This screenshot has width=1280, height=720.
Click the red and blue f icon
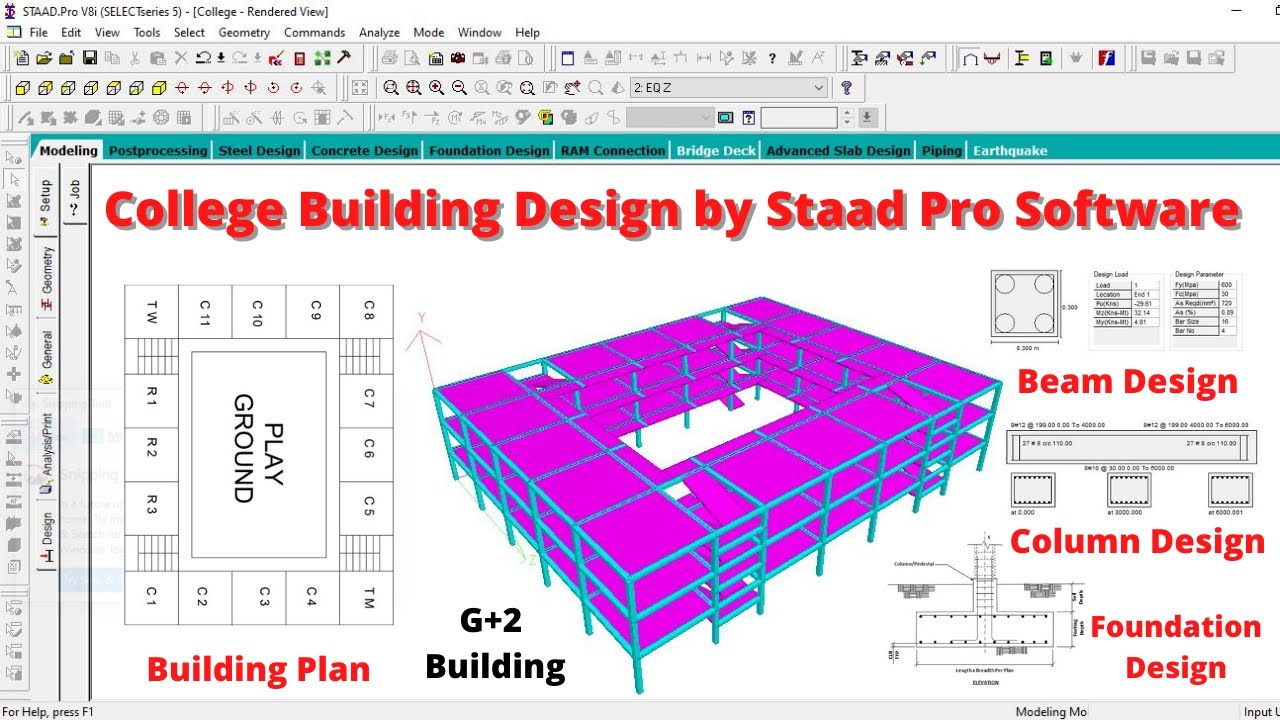(x=1106, y=58)
